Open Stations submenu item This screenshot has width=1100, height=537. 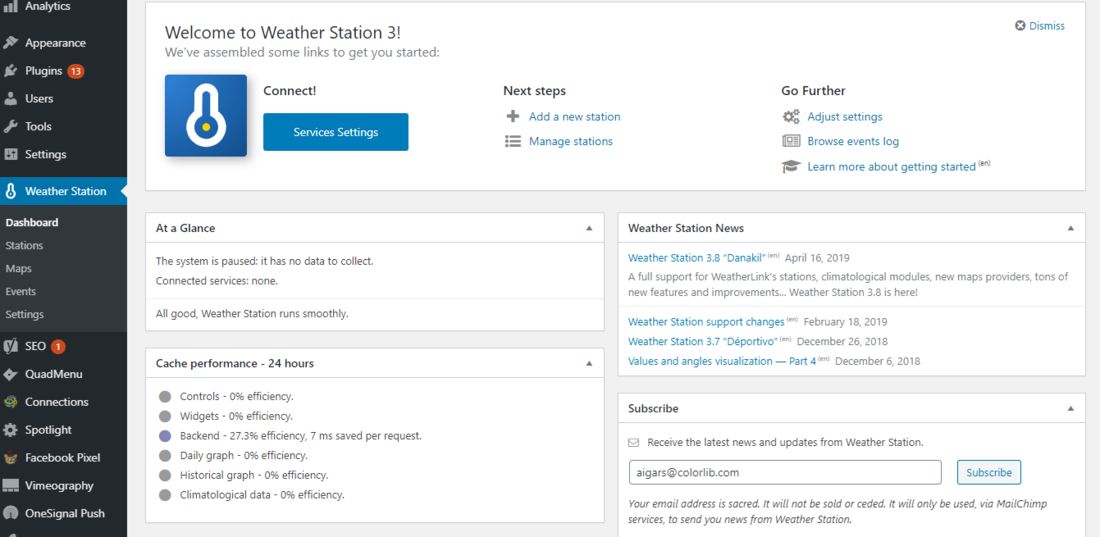pyautogui.click(x=24, y=245)
